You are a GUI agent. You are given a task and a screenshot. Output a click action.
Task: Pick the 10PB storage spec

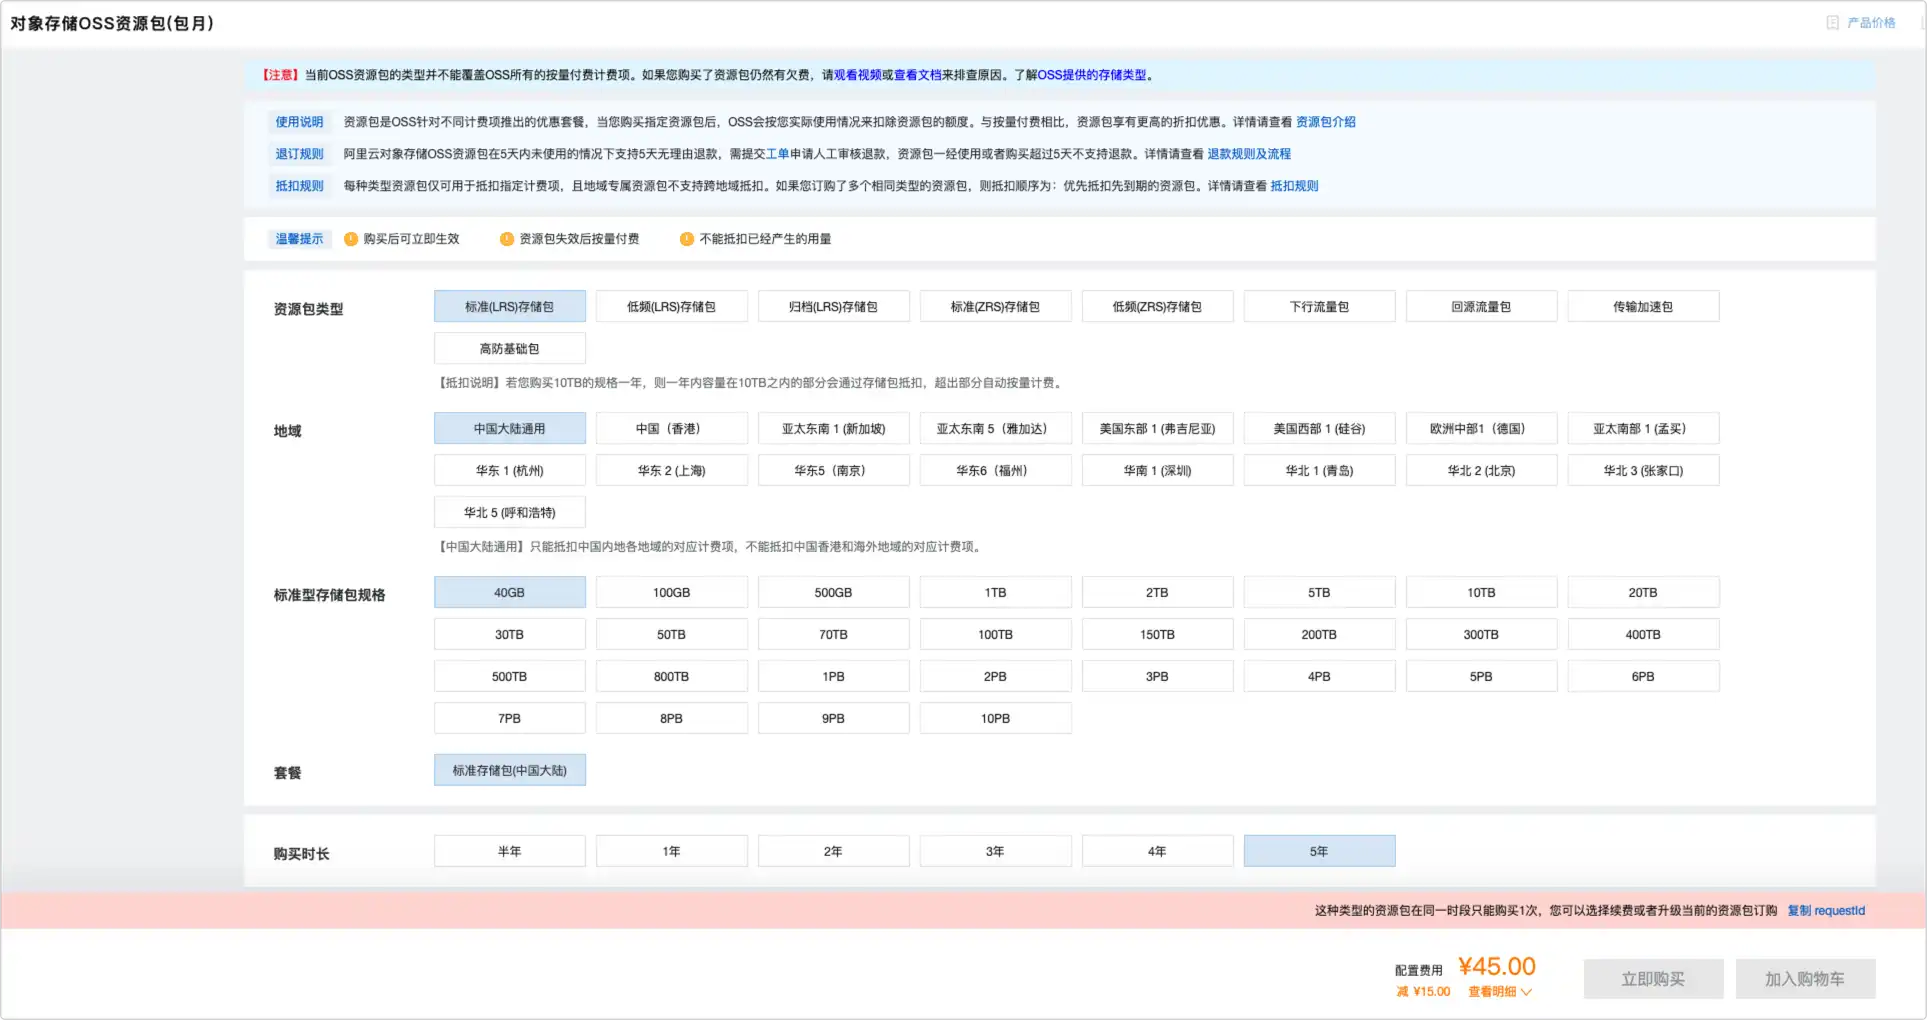(996, 719)
